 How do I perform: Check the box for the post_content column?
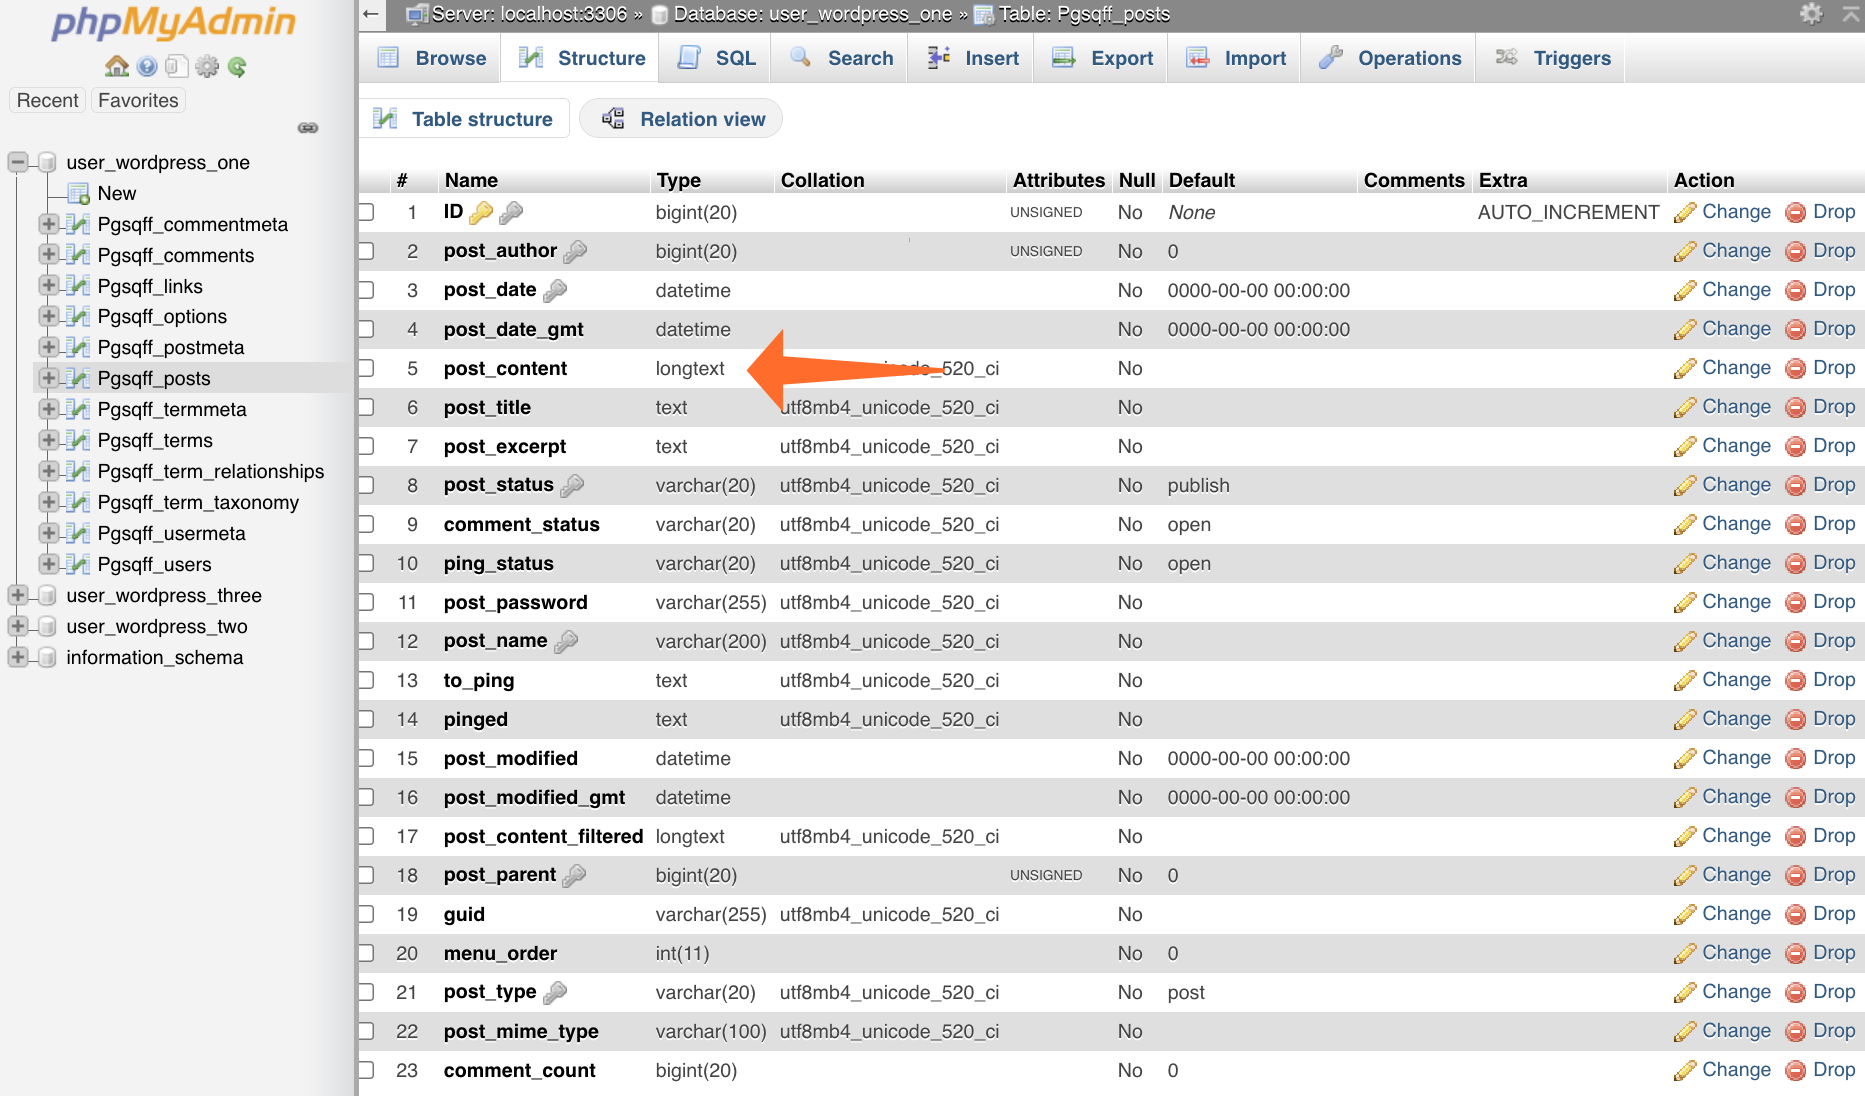click(x=367, y=368)
